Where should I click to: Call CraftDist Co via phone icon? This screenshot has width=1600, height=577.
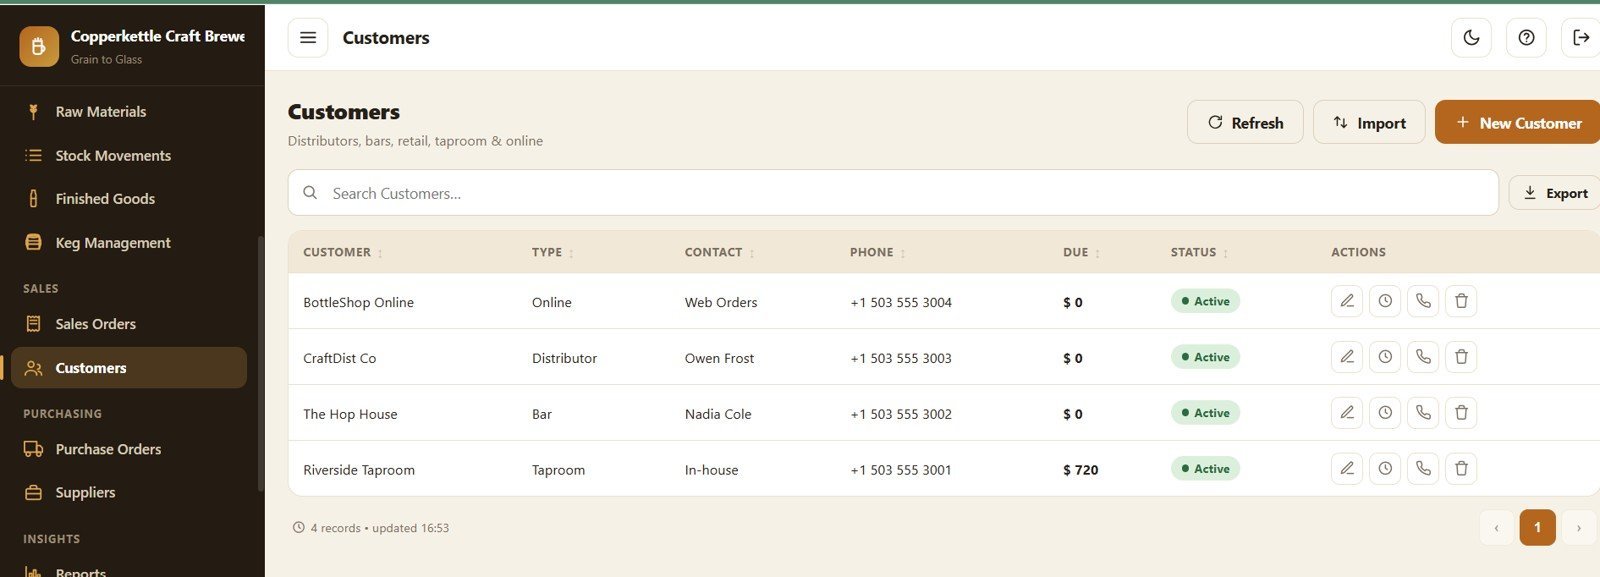pos(1423,357)
